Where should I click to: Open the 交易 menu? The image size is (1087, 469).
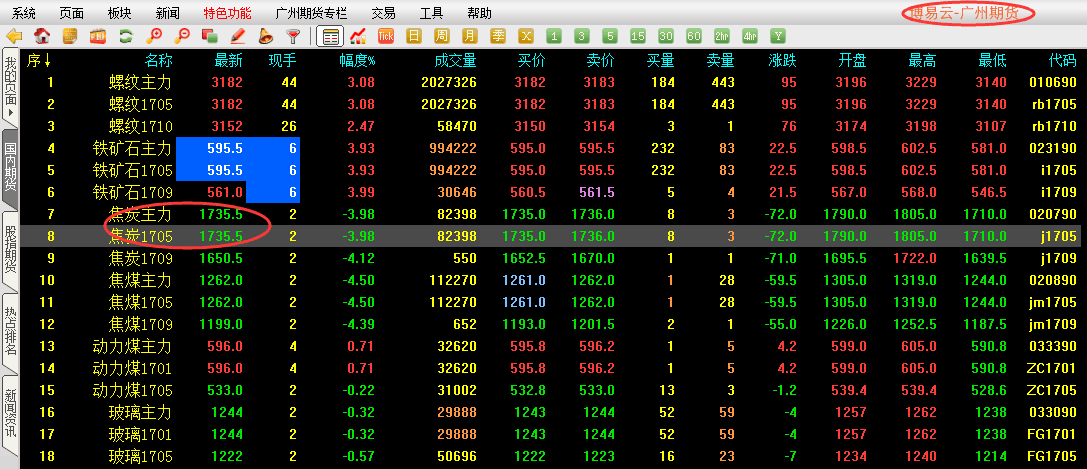(382, 13)
